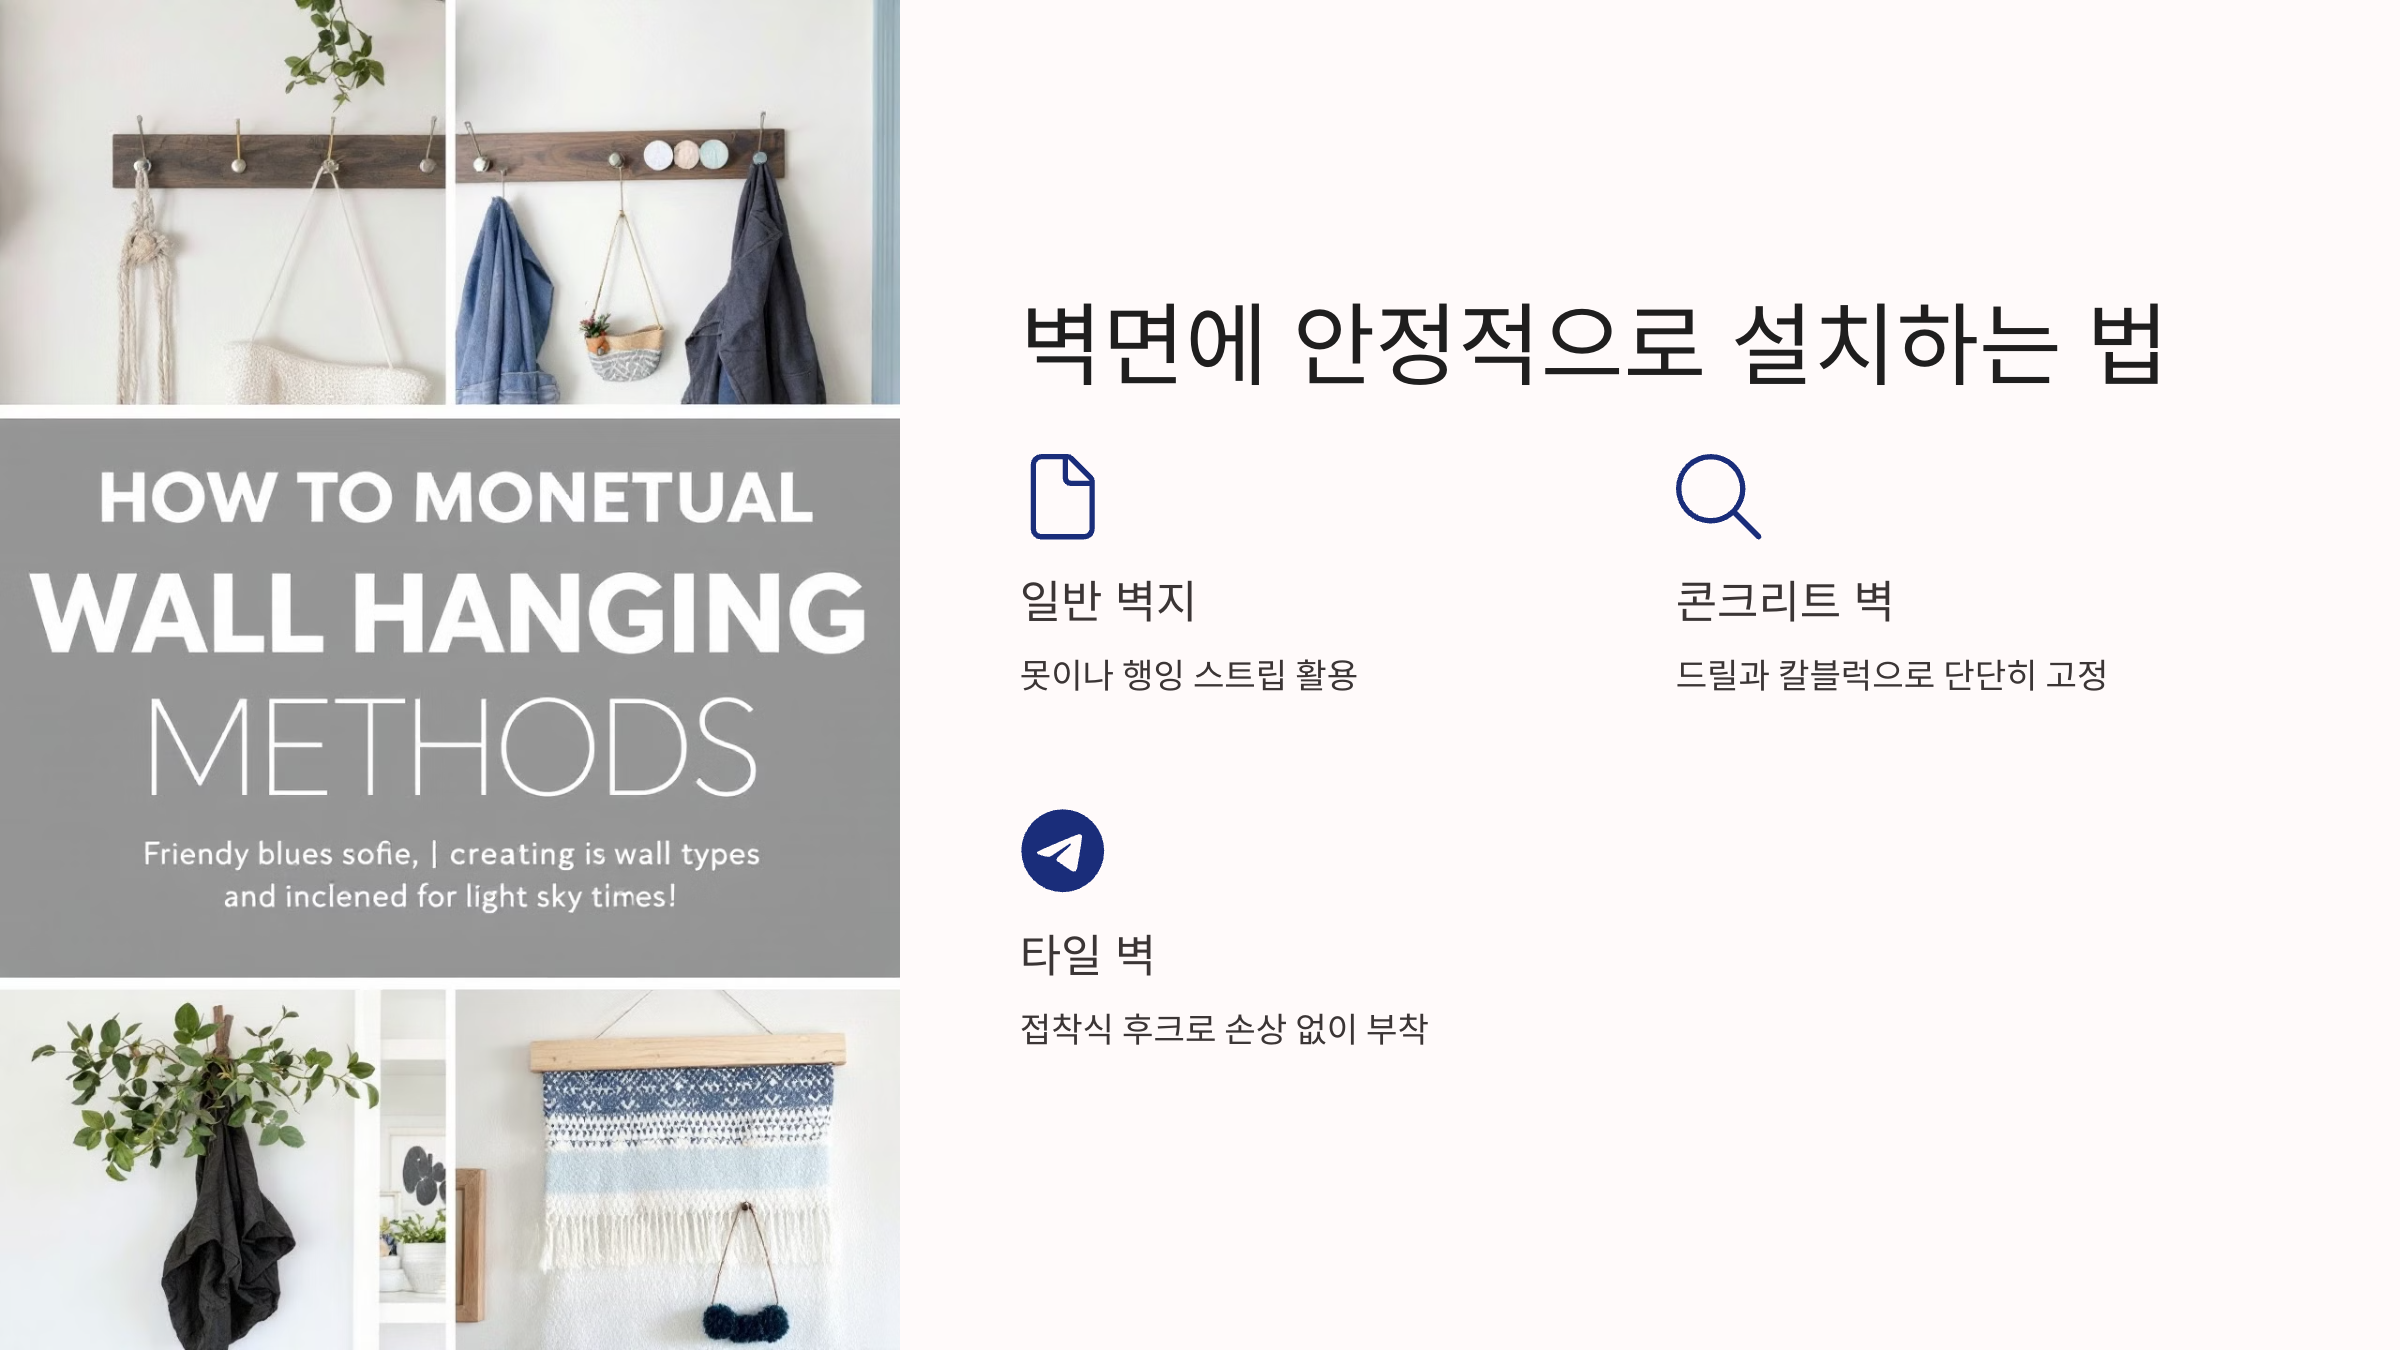This screenshot has width=2400, height=1350.
Task: Select the text 접착식 후크로 손상 없이 부착
Action: (1224, 1028)
